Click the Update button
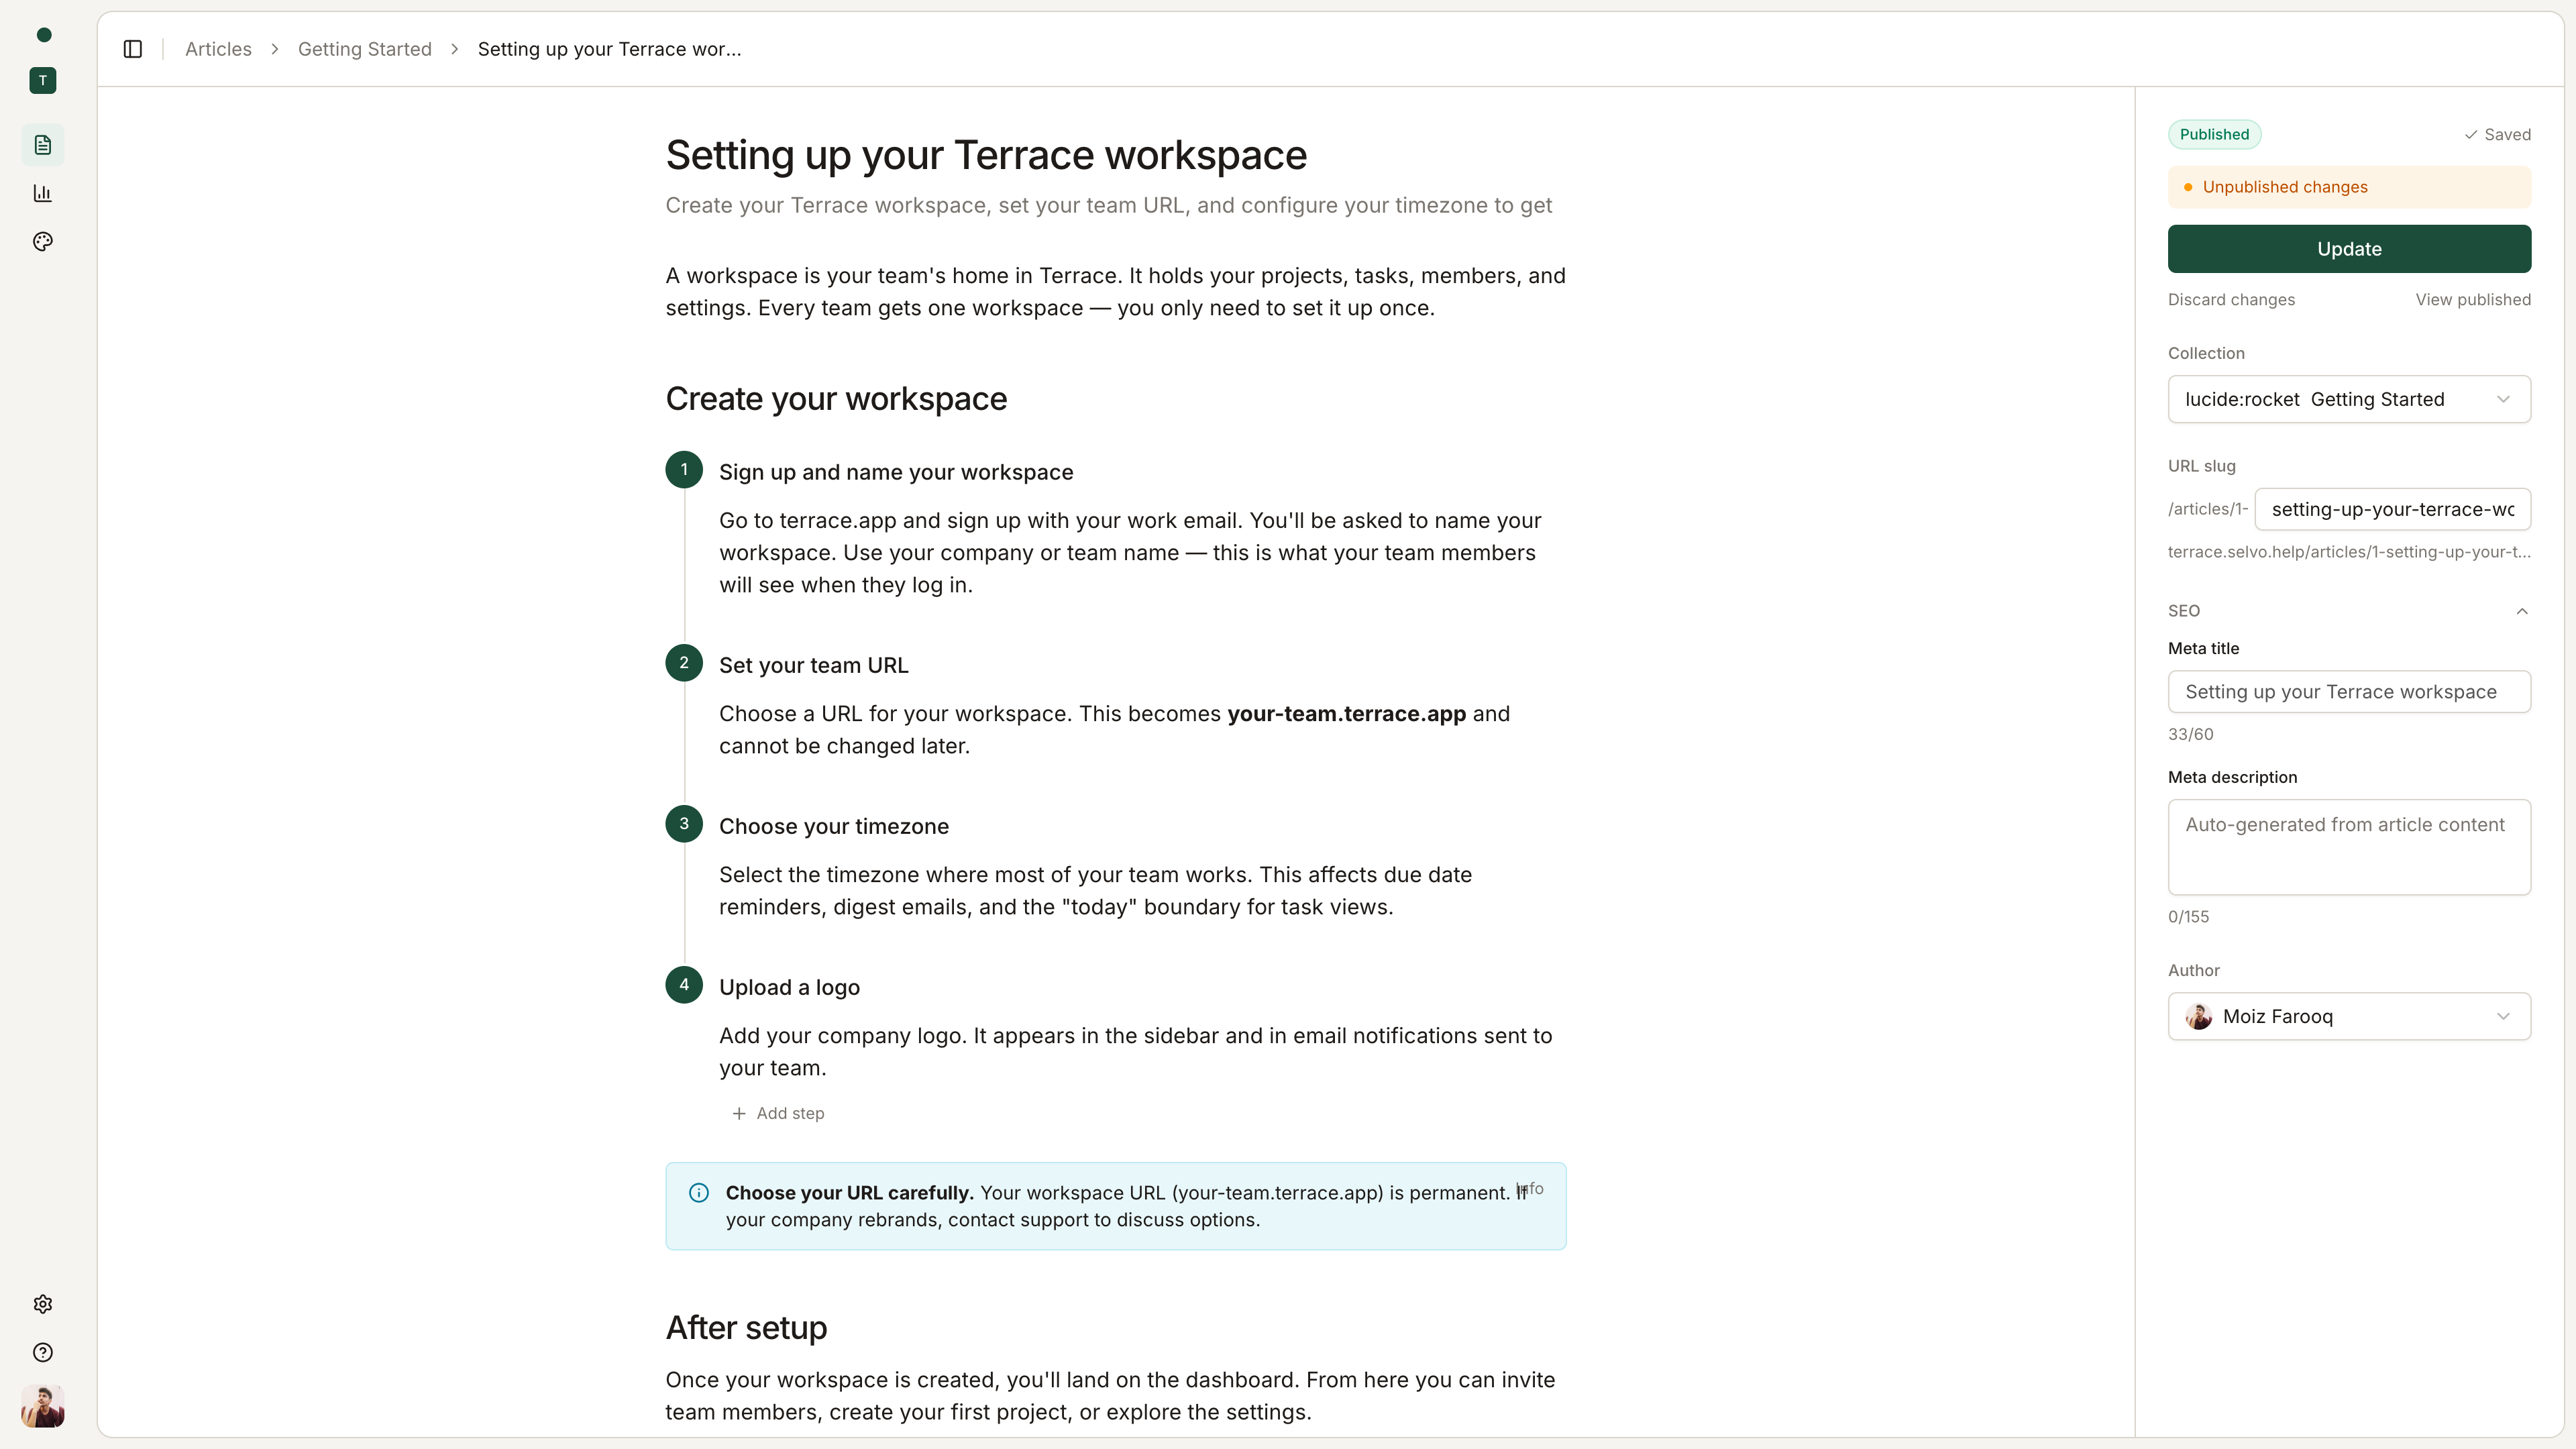 (2349, 249)
